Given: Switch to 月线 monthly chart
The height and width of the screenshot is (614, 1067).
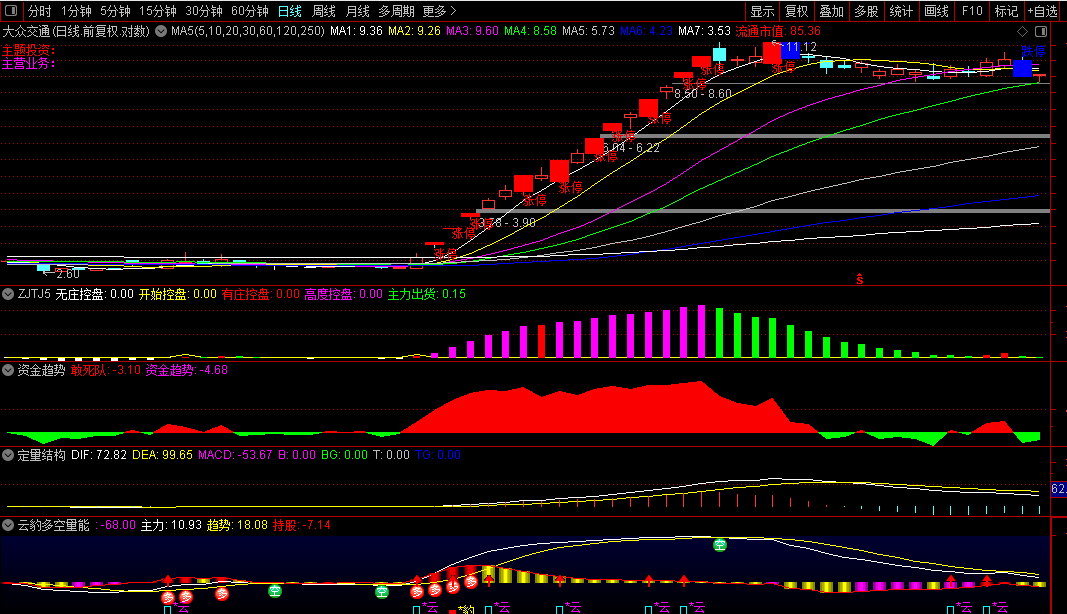Looking at the screenshot, I should point(357,11).
